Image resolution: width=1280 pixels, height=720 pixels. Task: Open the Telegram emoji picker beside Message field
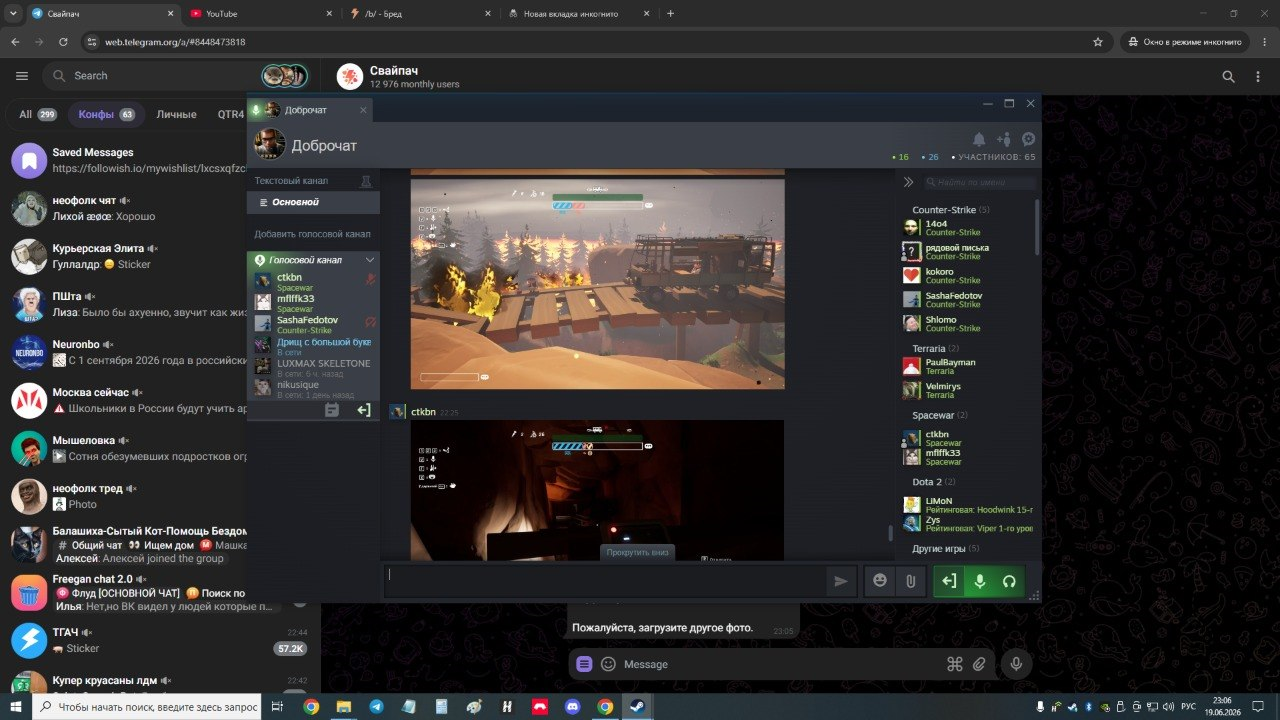pos(608,664)
